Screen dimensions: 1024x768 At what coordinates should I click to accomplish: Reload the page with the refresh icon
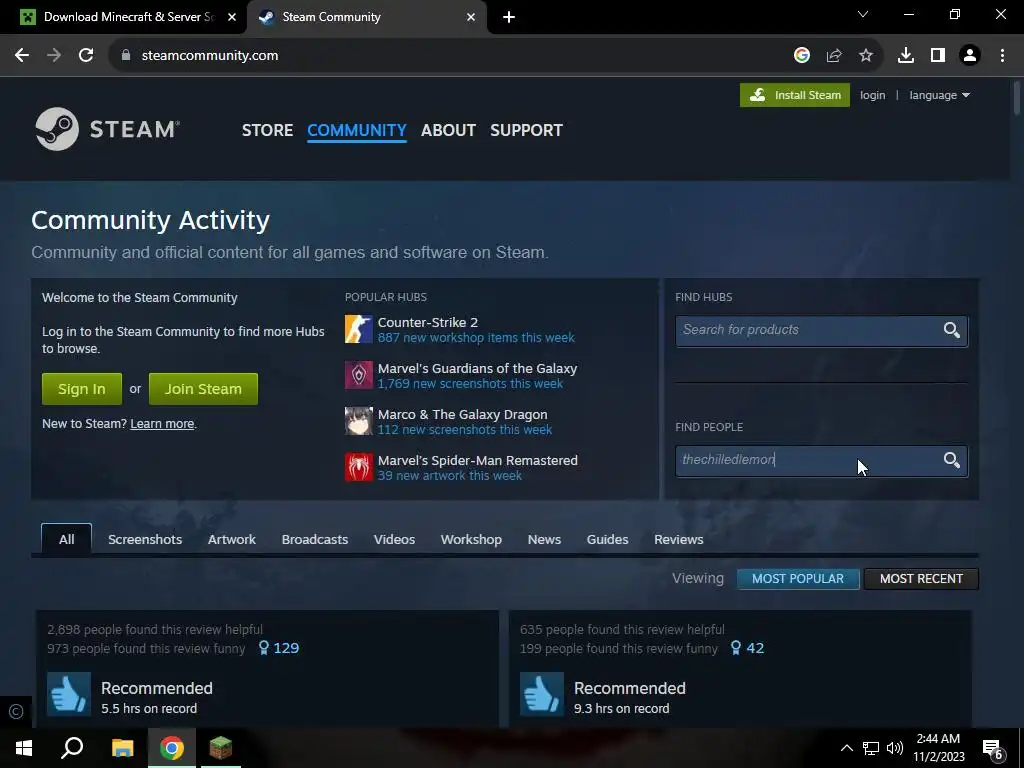[86, 56]
